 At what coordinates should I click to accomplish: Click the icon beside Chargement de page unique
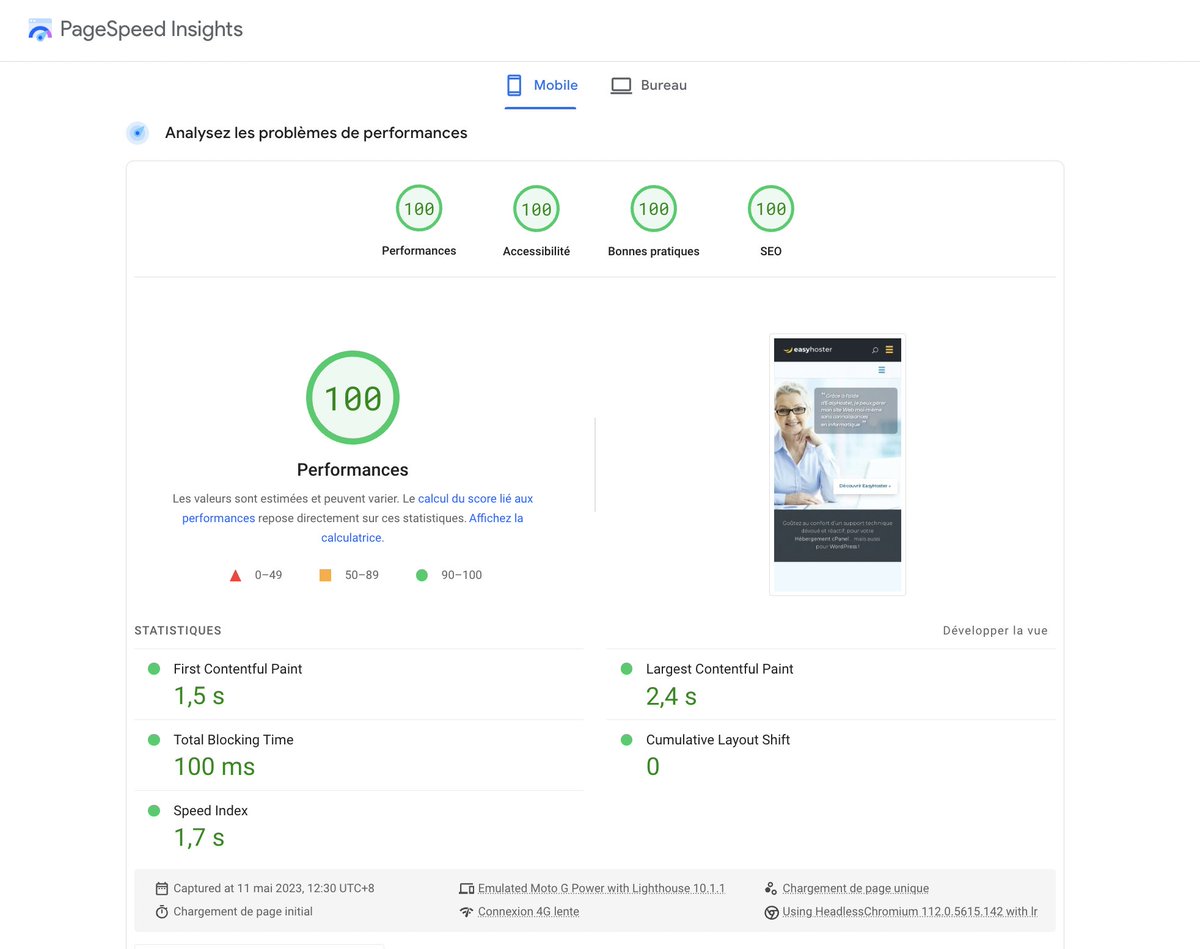coord(770,888)
